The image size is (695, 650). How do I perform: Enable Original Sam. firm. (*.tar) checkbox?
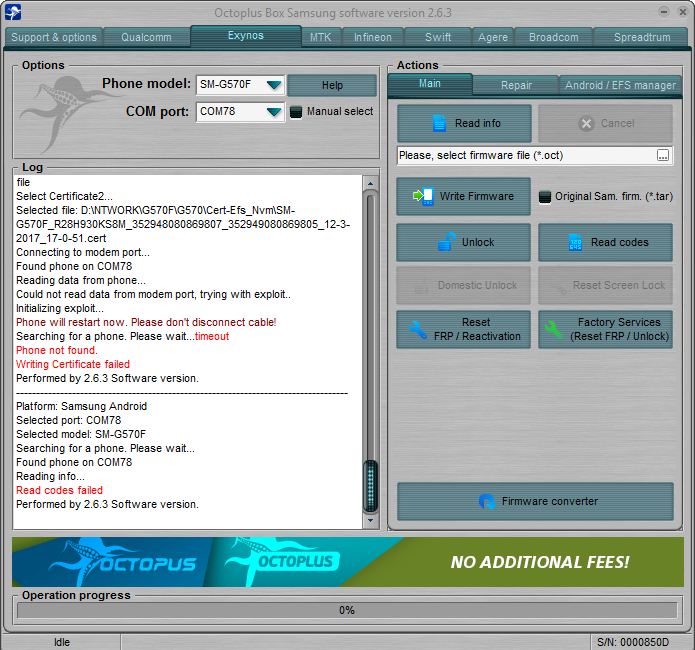(545, 196)
